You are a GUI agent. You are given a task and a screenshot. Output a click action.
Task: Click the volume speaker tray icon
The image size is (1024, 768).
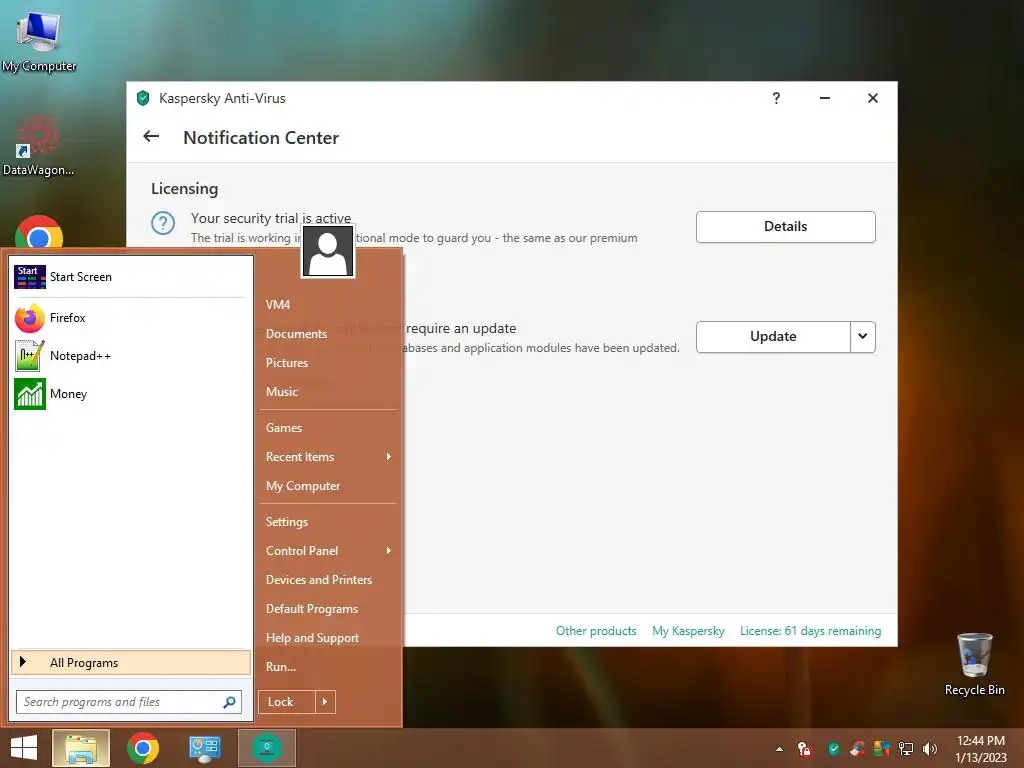[x=929, y=749]
